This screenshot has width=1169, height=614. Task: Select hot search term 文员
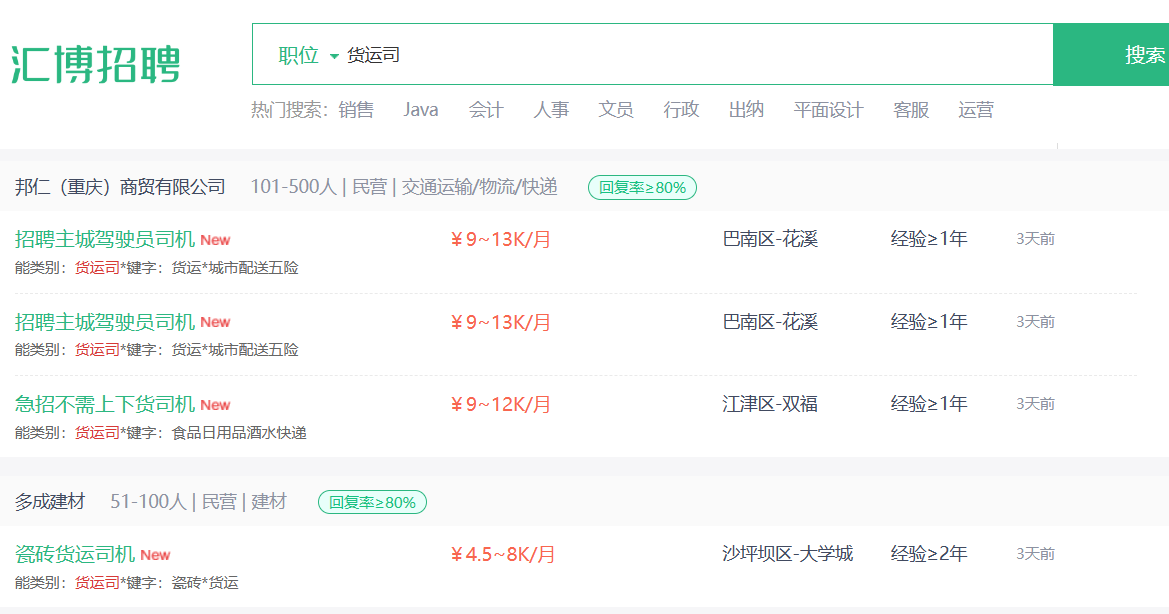pos(616,110)
